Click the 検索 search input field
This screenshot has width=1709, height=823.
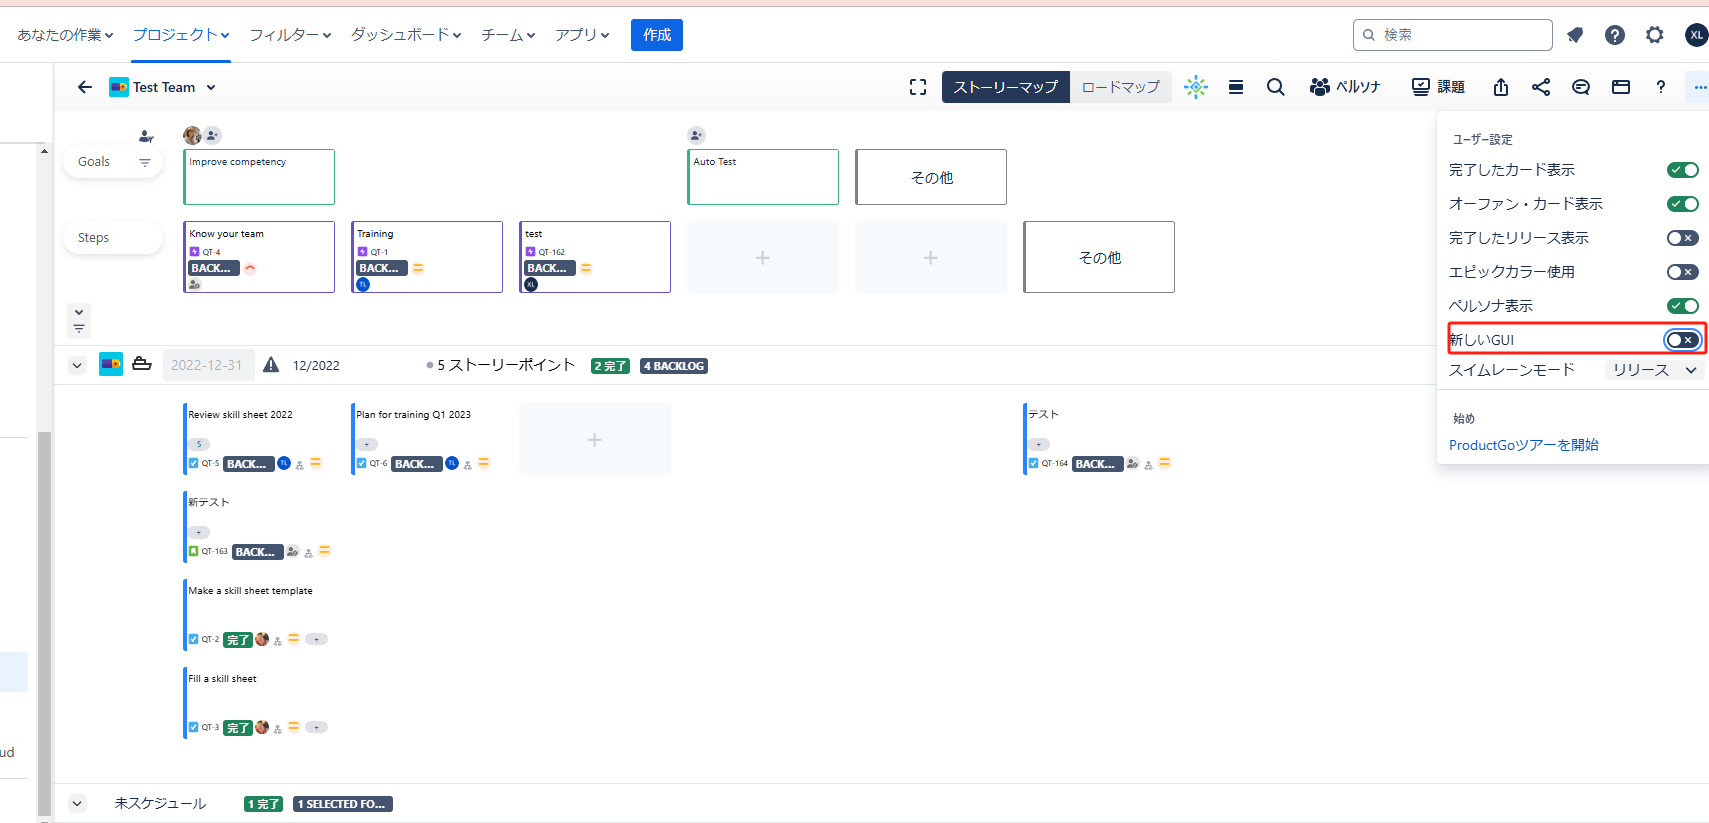[x=1460, y=35]
